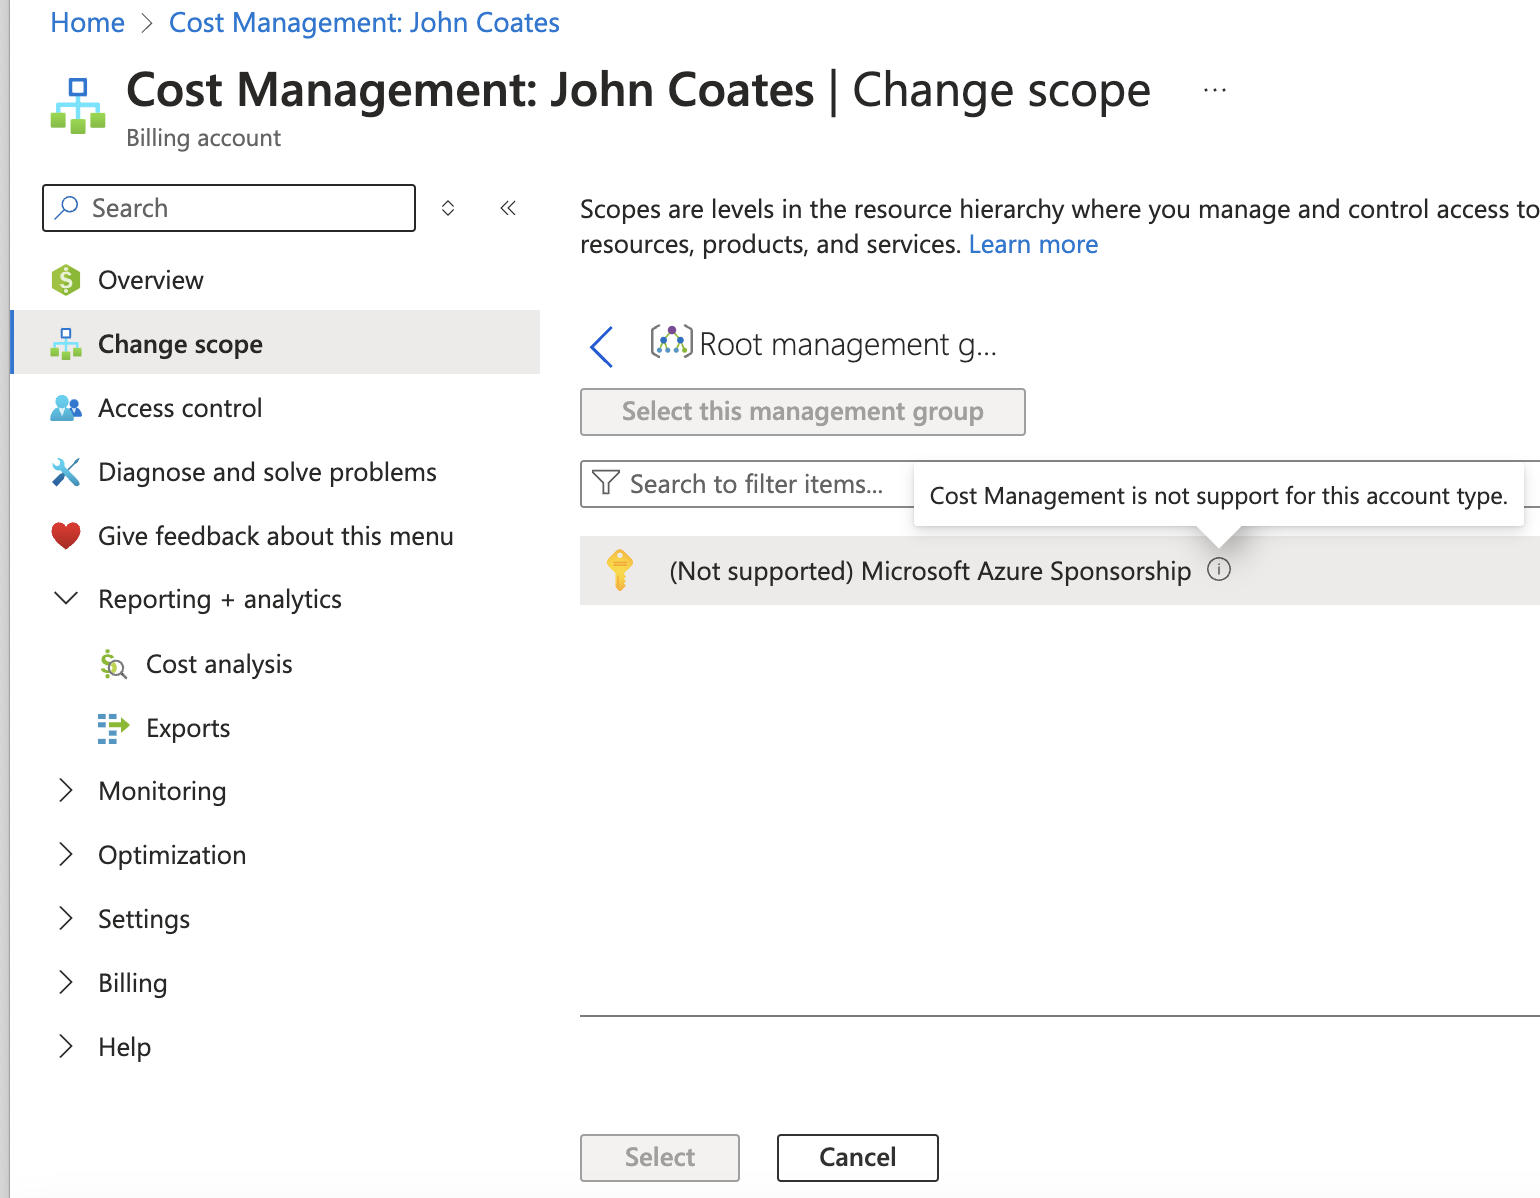The image size is (1540, 1198).
Task: Select Change scope in the menu
Action: [x=275, y=342]
